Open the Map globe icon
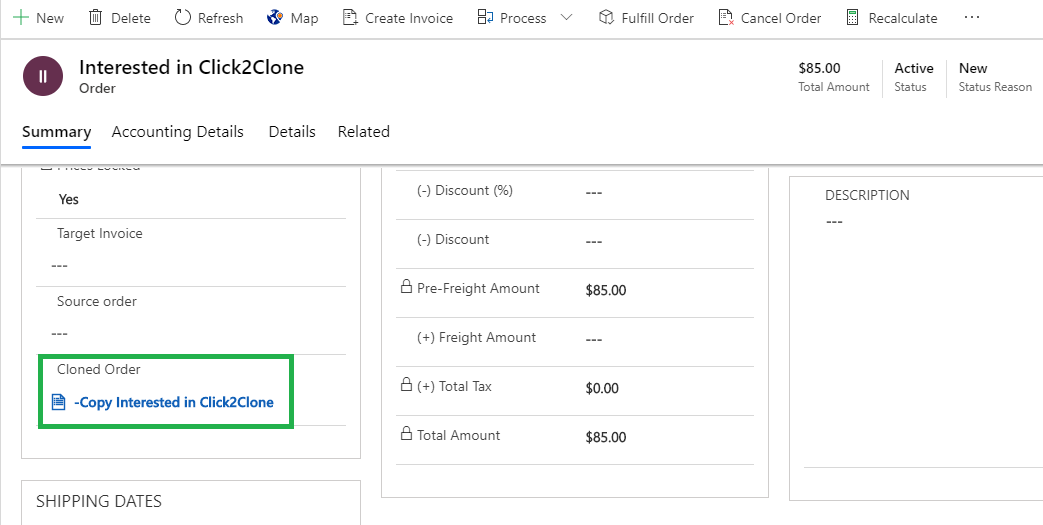Image resolution: width=1043 pixels, height=525 pixels. (x=275, y=18)
